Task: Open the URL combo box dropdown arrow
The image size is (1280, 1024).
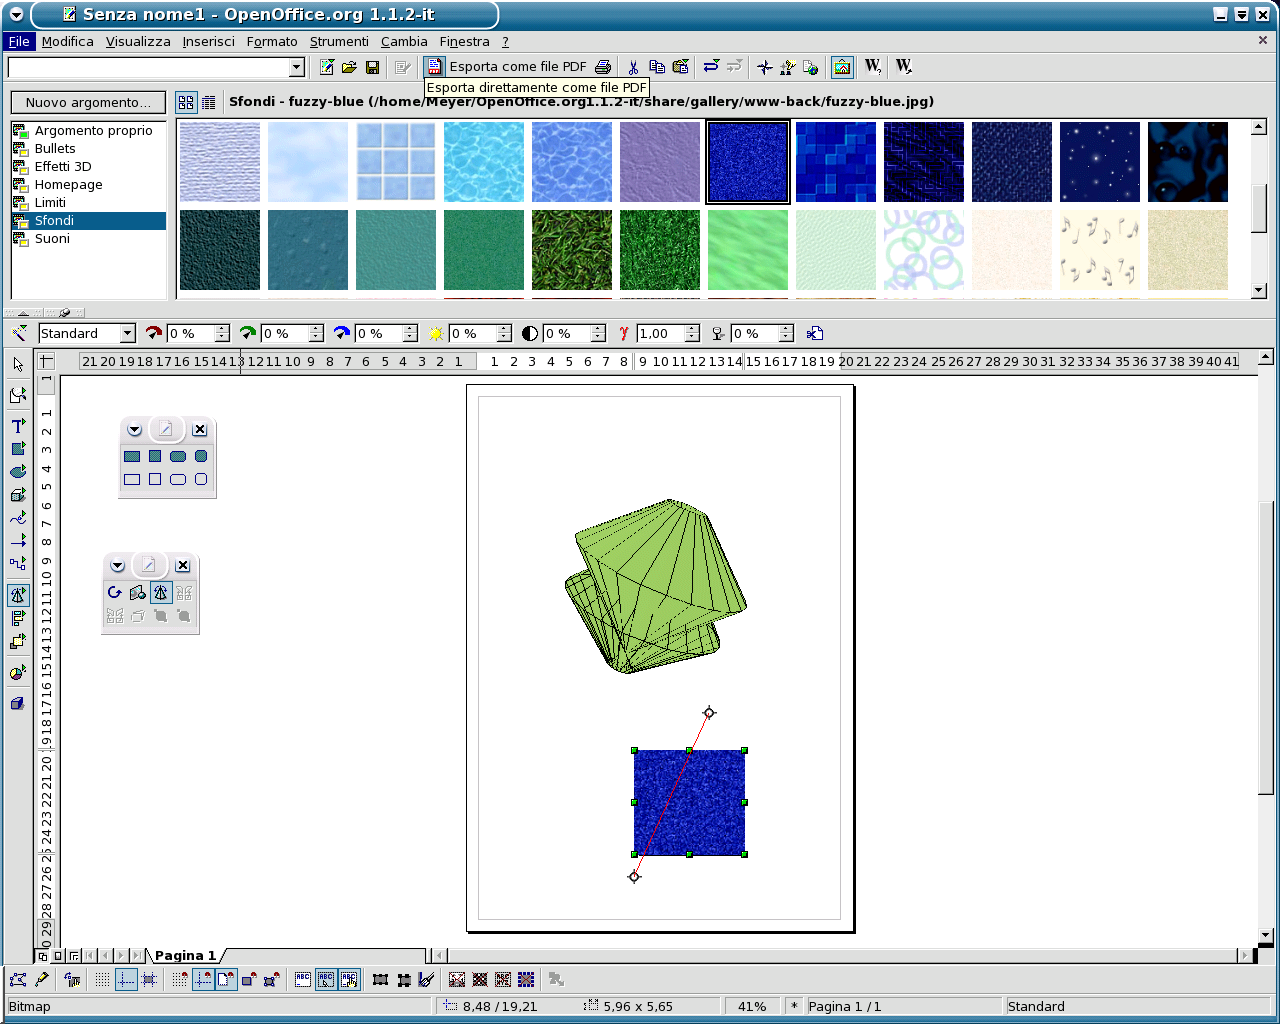Action: tap(296, 67)
